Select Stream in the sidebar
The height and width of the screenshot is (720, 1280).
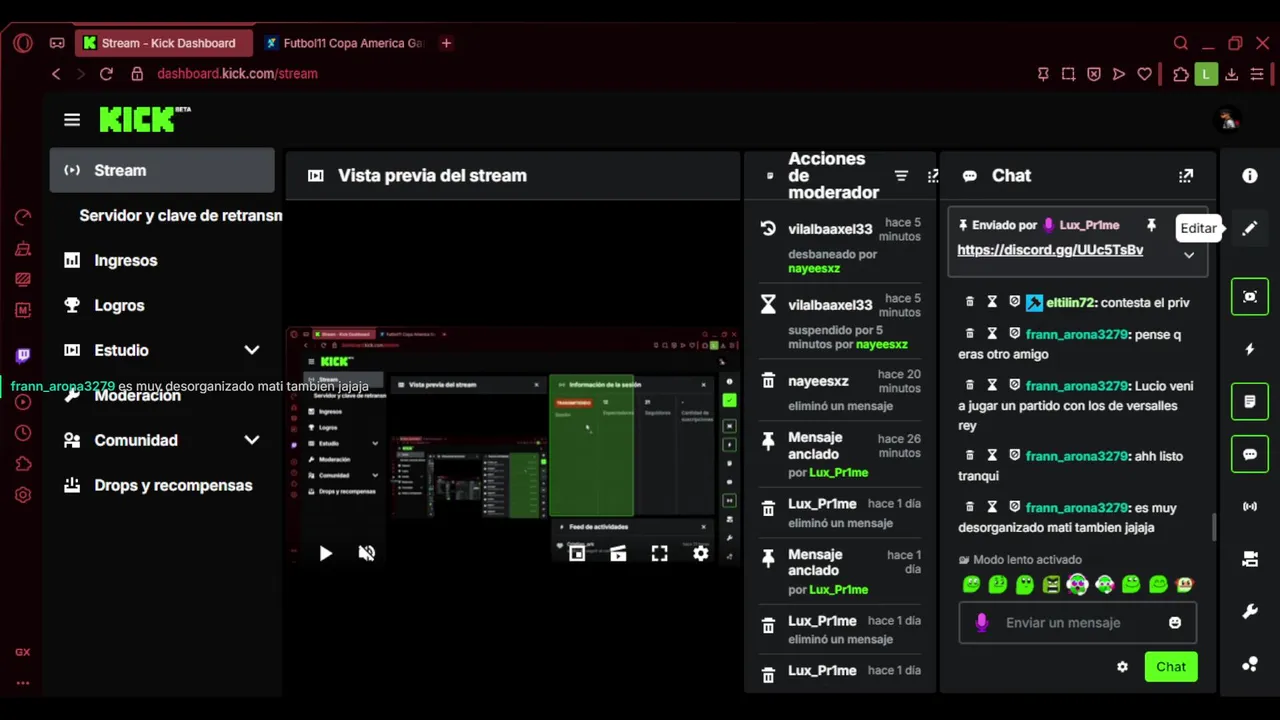(162, 170)
